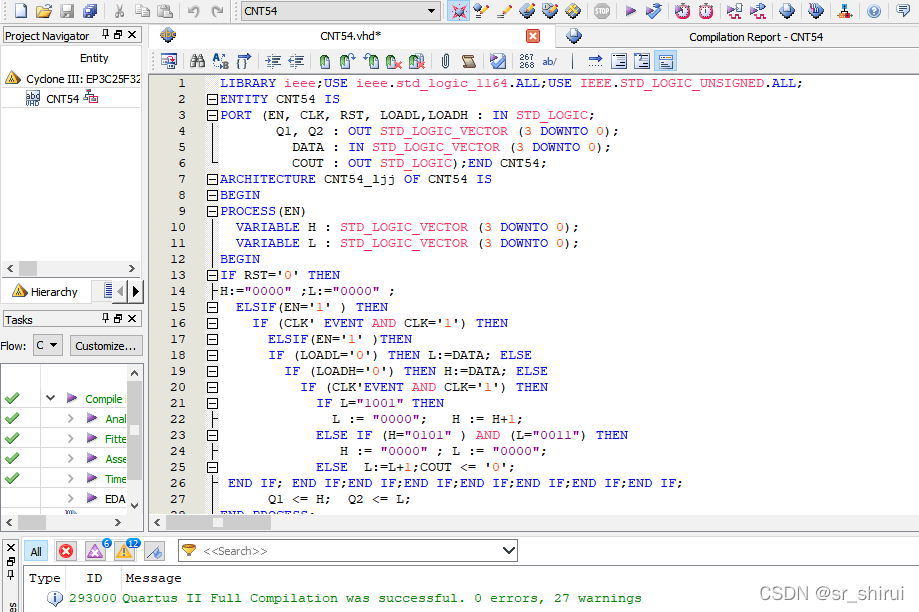Click the Stop Processing icon
919x612 pixels.
coord(602,11)
